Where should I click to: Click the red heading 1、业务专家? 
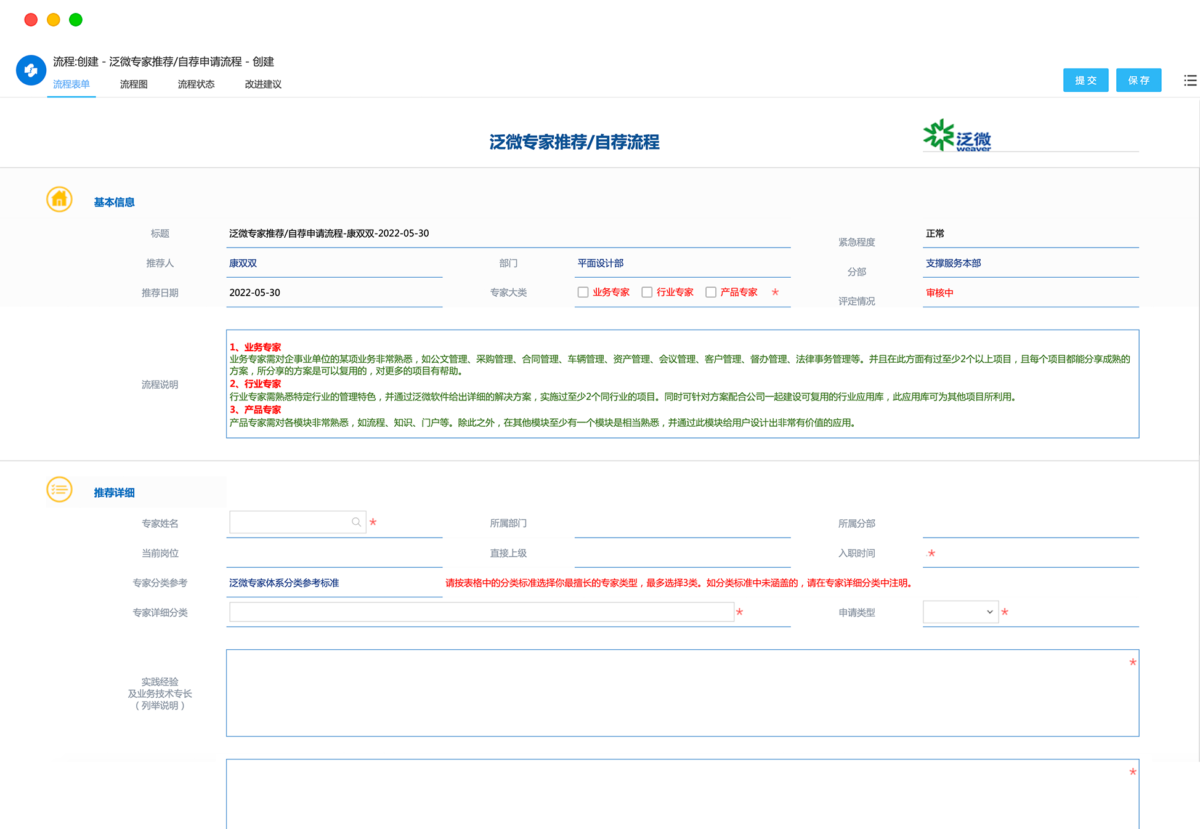click(255, 347)
